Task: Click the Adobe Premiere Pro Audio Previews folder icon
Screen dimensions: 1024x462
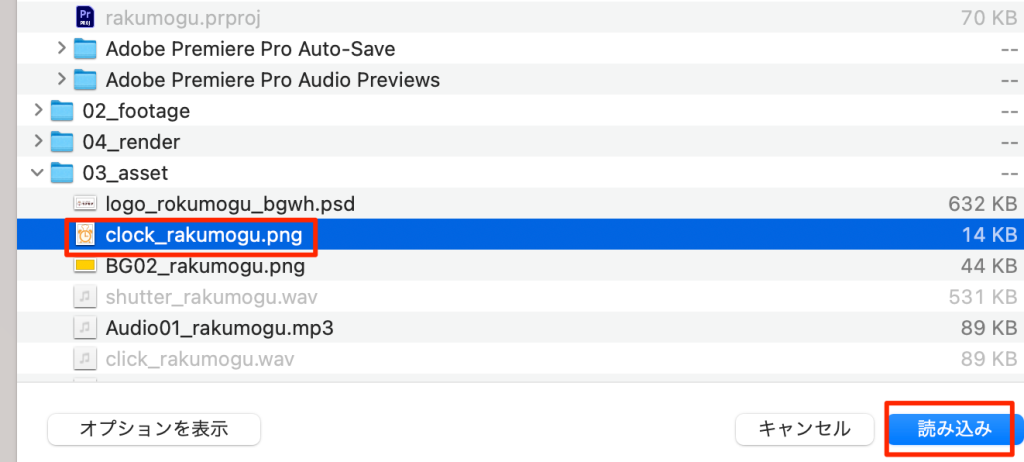Action: coord(85,79)
